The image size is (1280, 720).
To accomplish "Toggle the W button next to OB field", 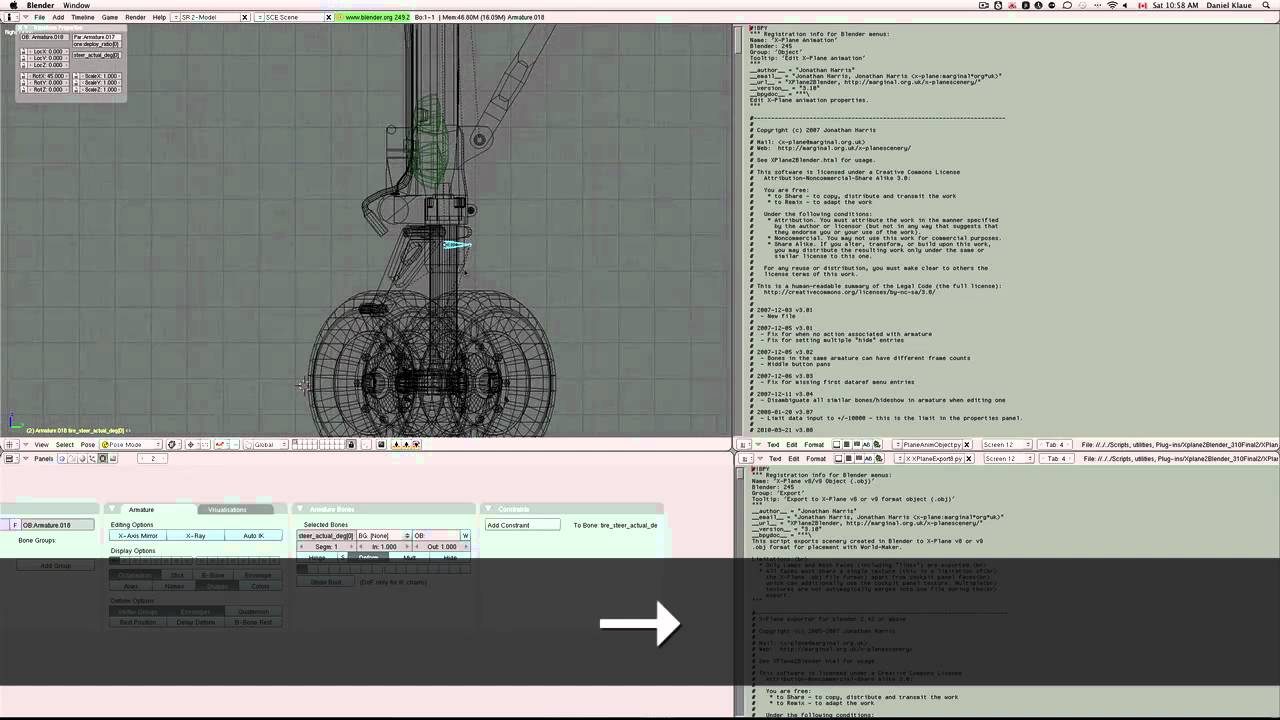I will pos(465,536).
